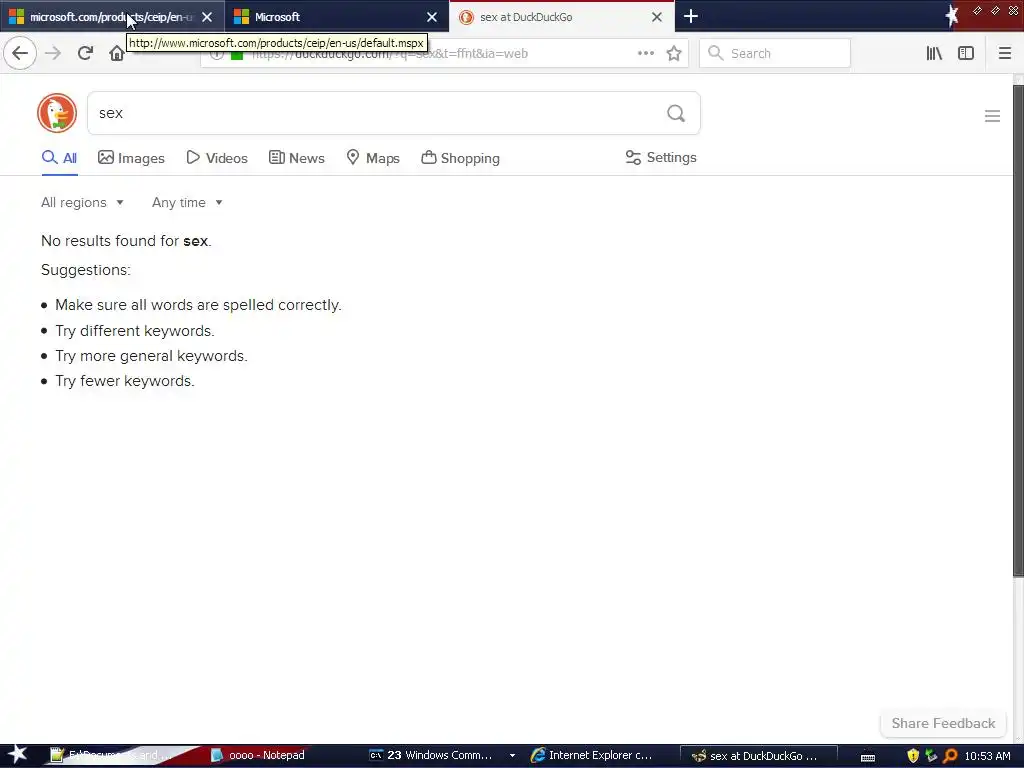Switch to Videos results
This screenshot has height=768, width=1024.
pos(217,158)
